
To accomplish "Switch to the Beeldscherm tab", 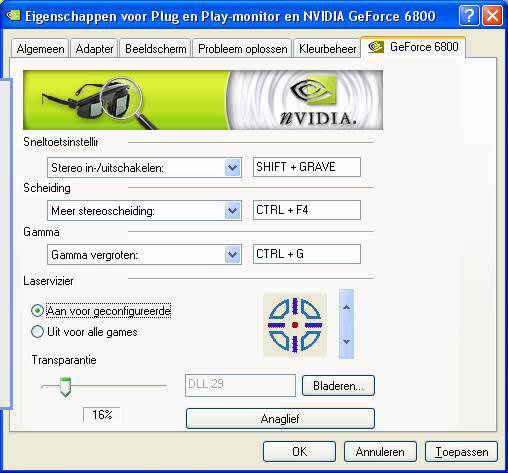I will point(156,49).
